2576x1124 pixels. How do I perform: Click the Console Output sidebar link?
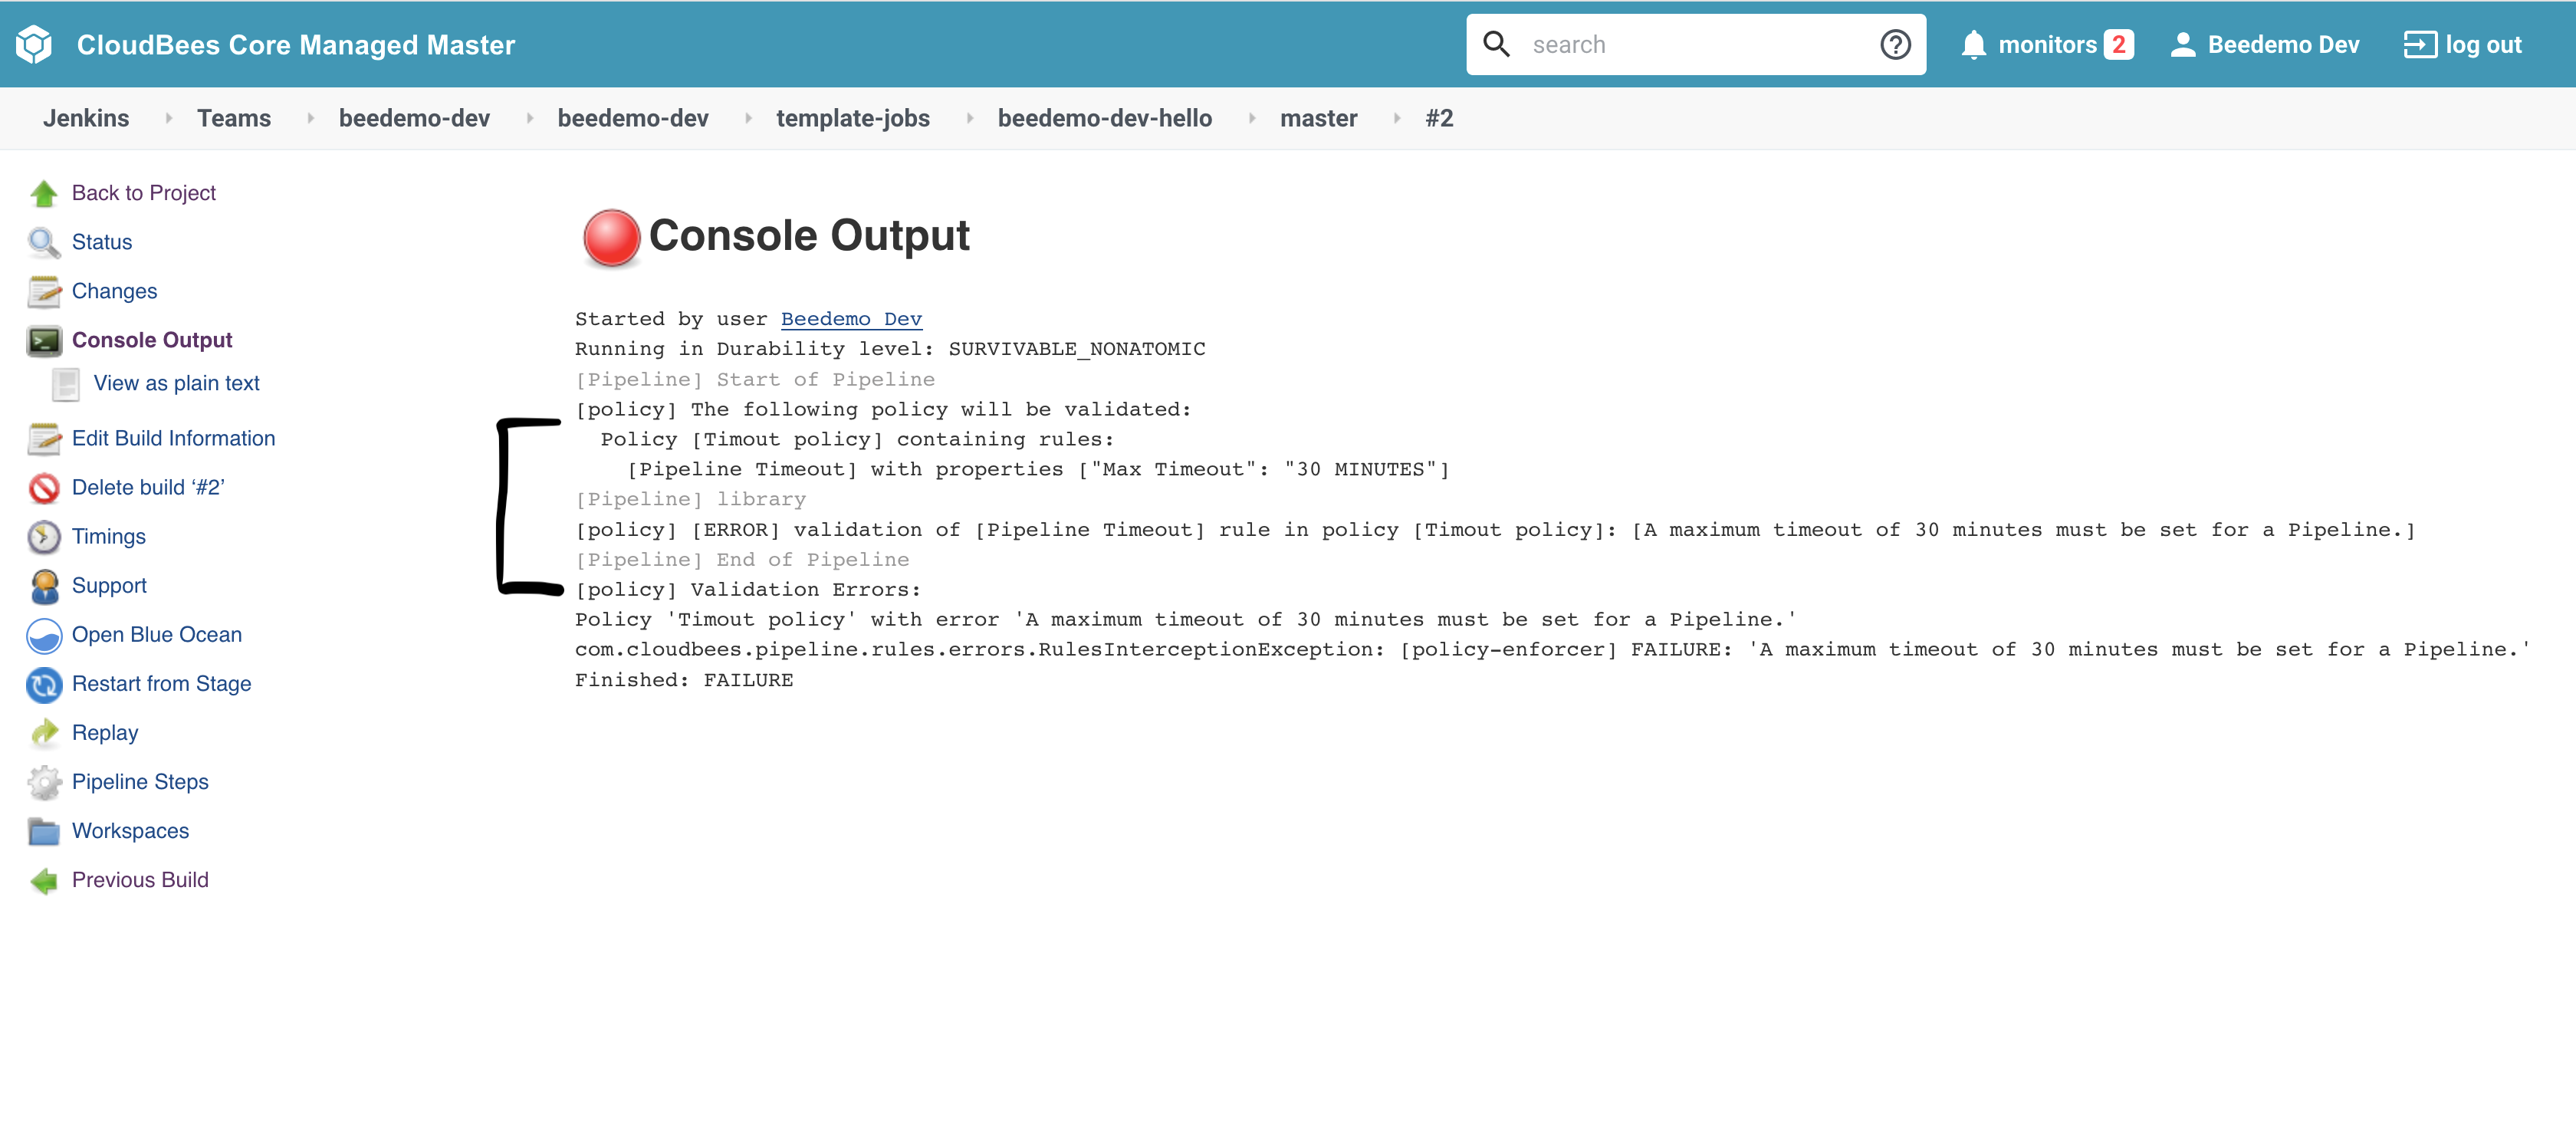[x=152, y=340]
